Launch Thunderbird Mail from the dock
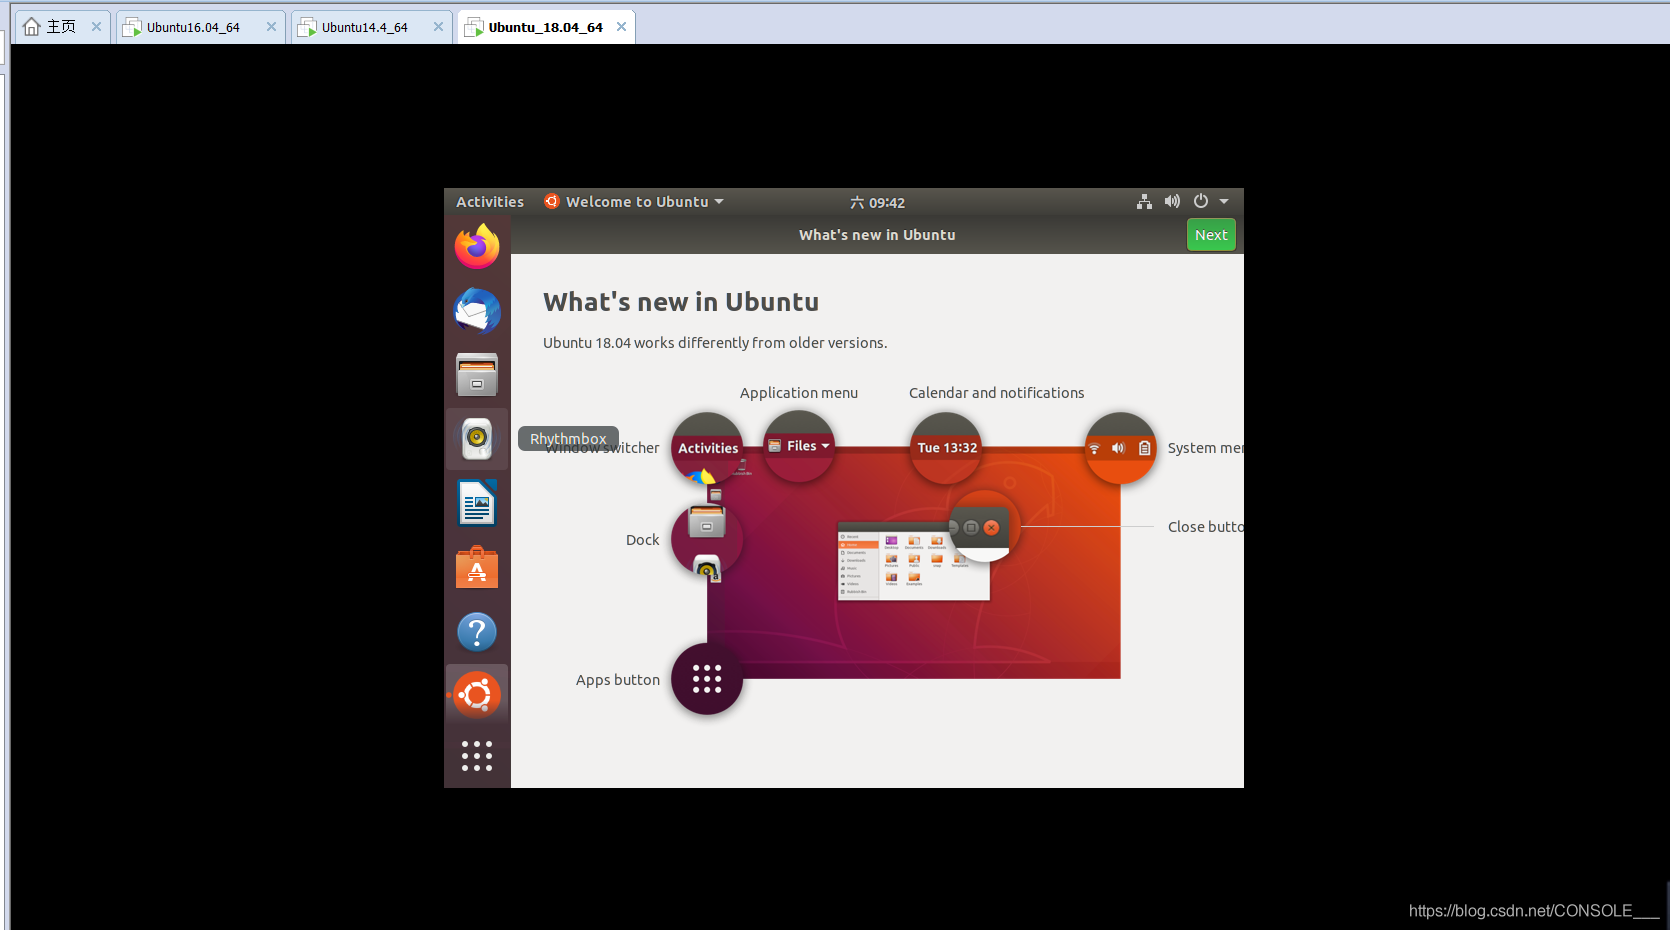The width and height of the screenshot is (1670, 930). tap(477, 310)
